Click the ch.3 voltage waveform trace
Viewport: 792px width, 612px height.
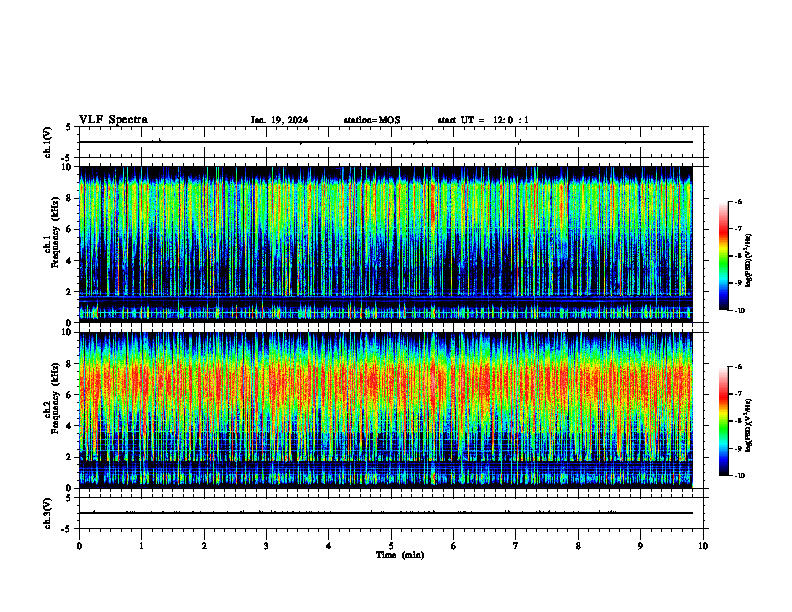pyautogui.click(x=385, y=513)
